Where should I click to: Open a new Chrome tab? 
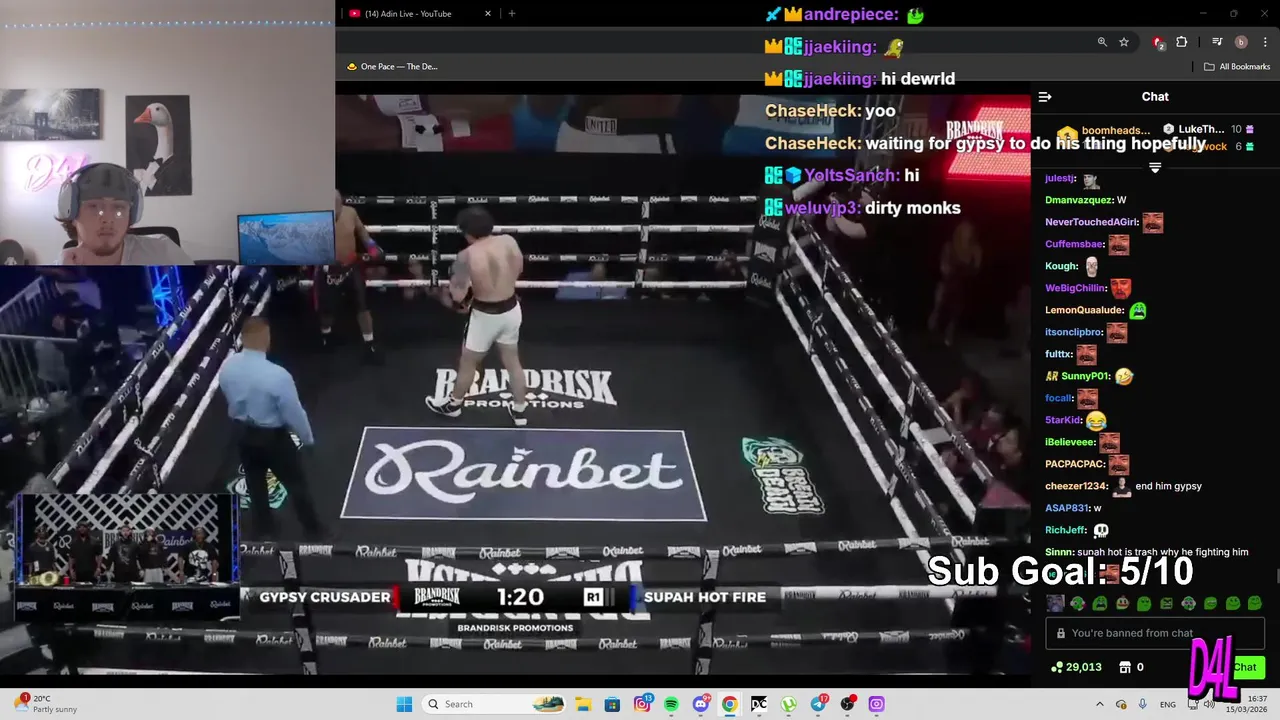coord(512,14)
